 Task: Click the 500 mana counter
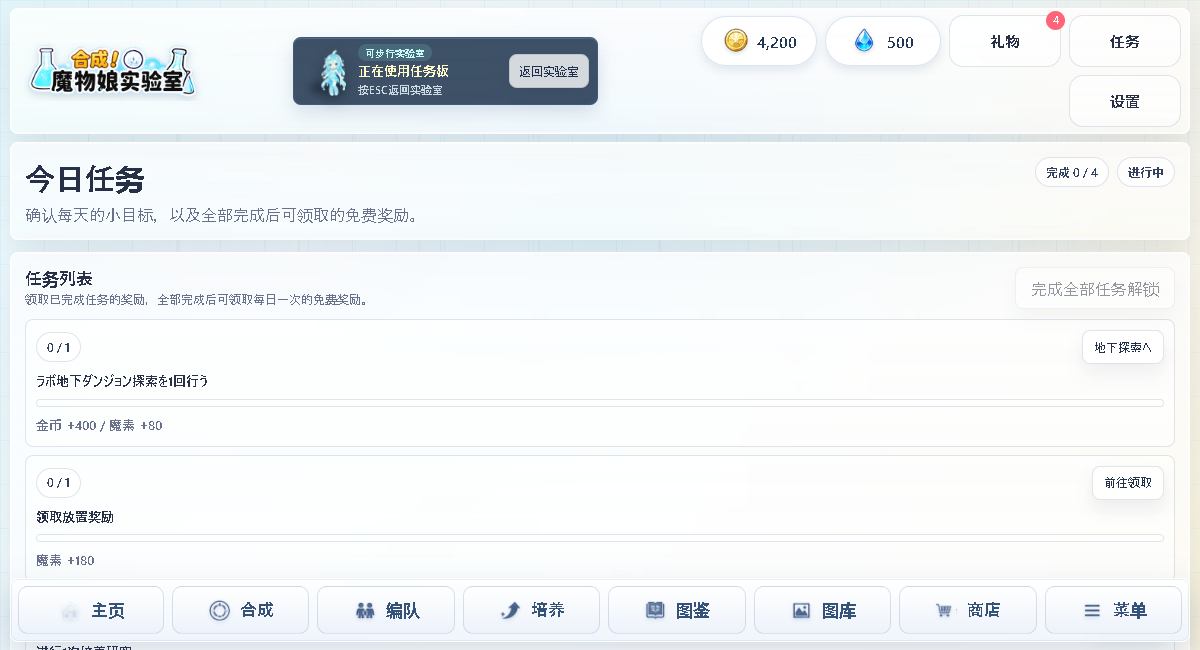coord(883,41)
